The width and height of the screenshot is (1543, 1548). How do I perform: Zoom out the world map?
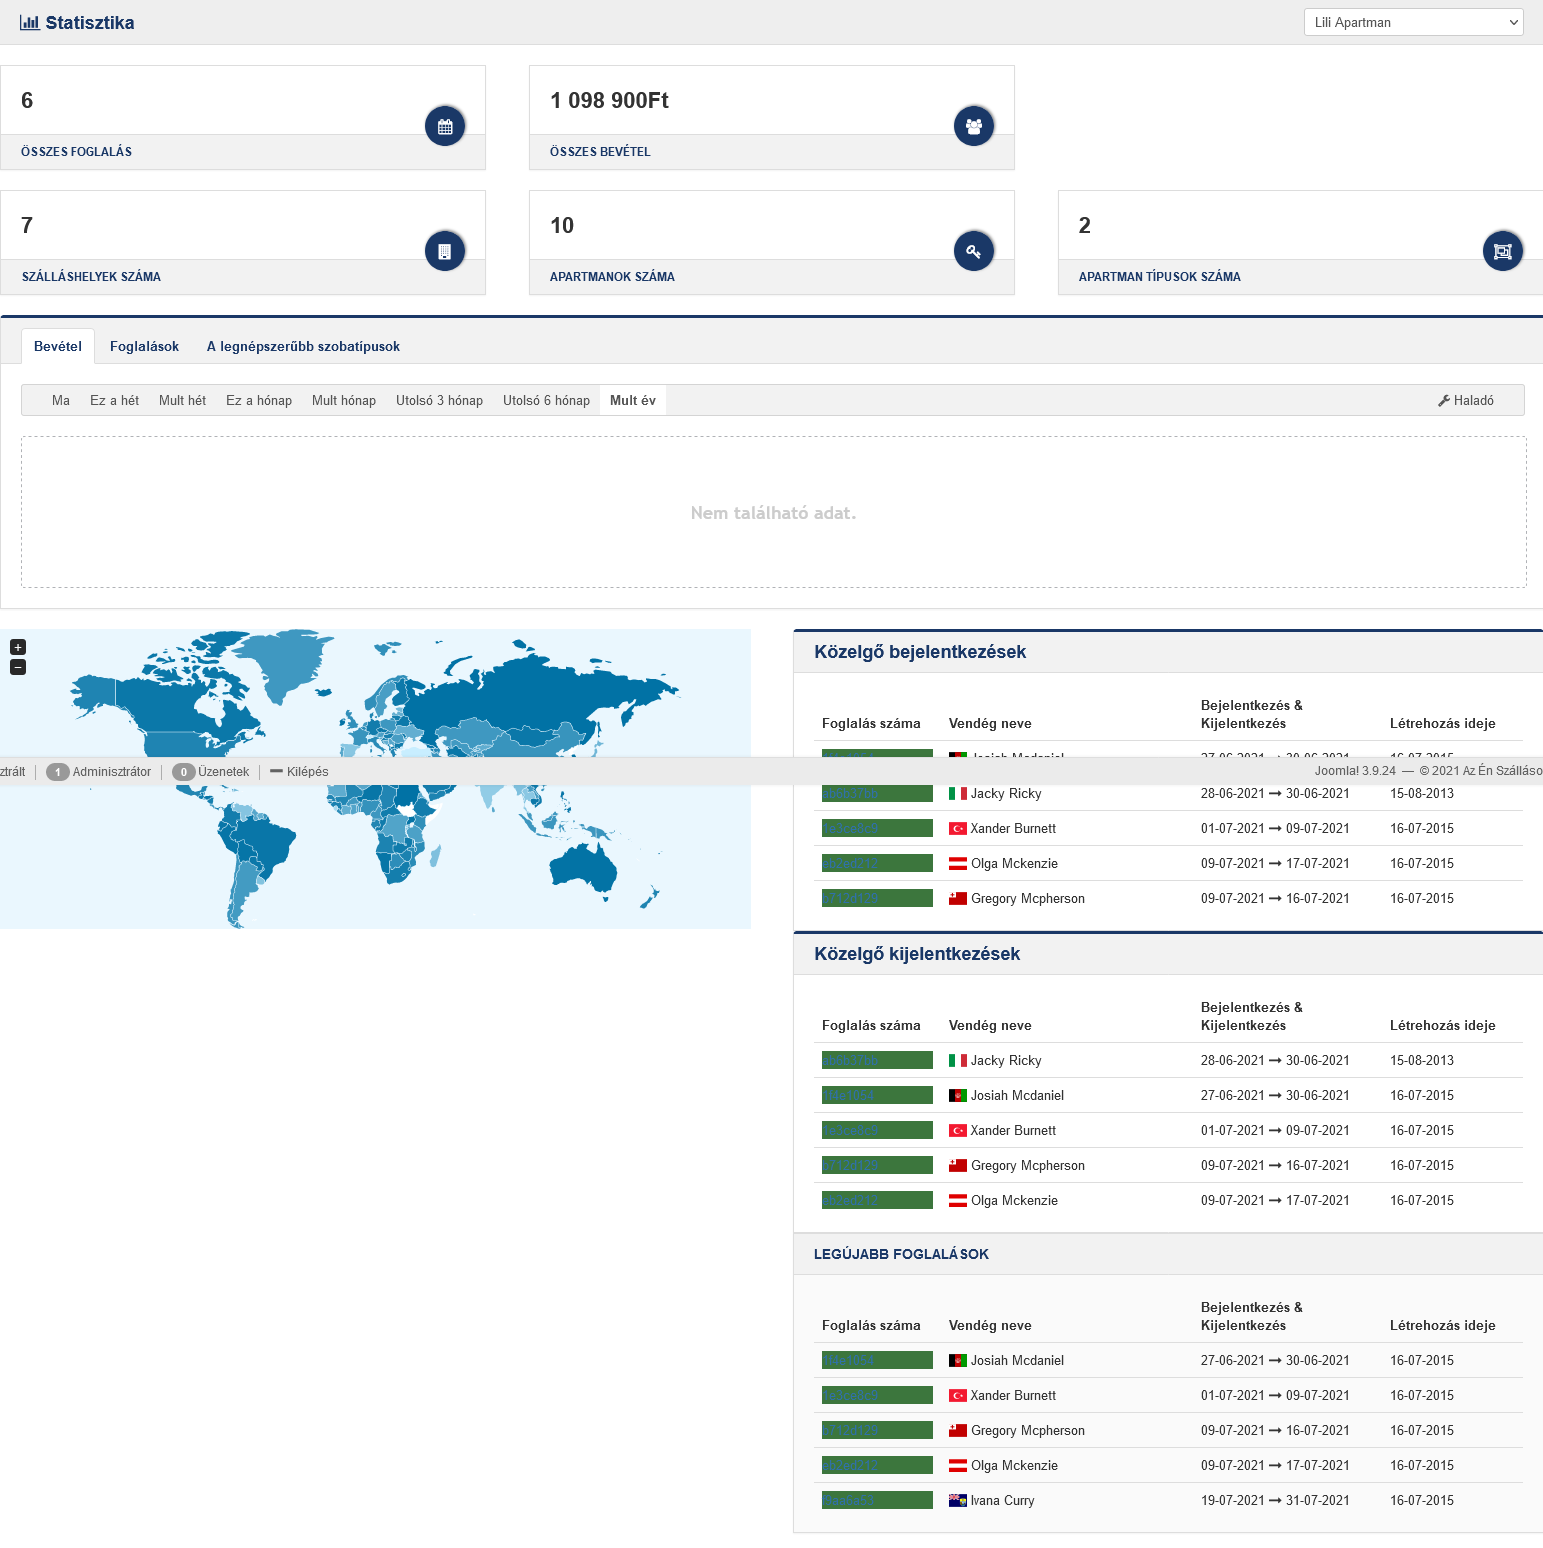tap(18, 667)
